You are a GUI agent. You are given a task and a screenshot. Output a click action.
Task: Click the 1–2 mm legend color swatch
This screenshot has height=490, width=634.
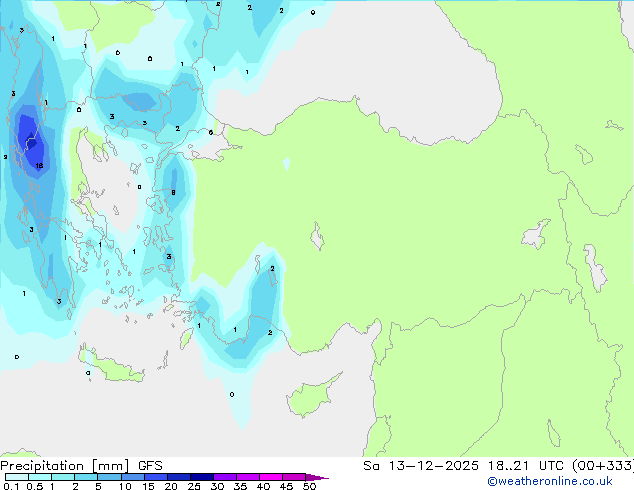point(63,477)
